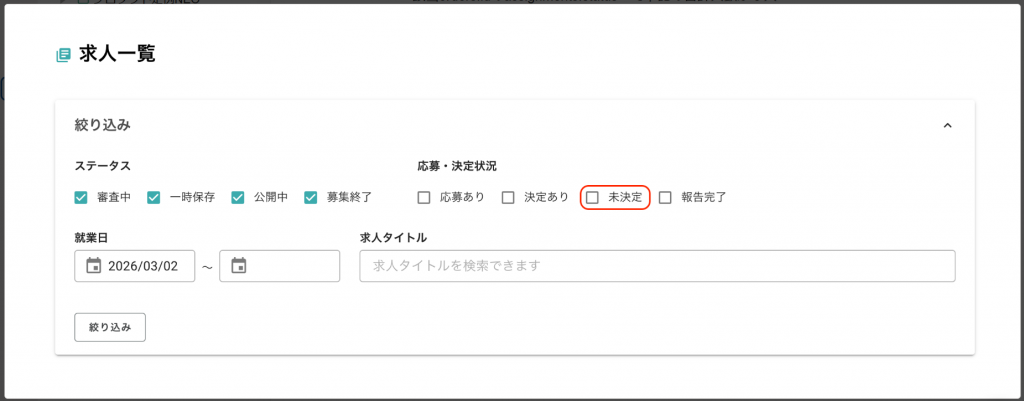Uncheck the 一時保存 status checkbox
The height and width of the screenshot is (401, 1024).
coord(154,197)
